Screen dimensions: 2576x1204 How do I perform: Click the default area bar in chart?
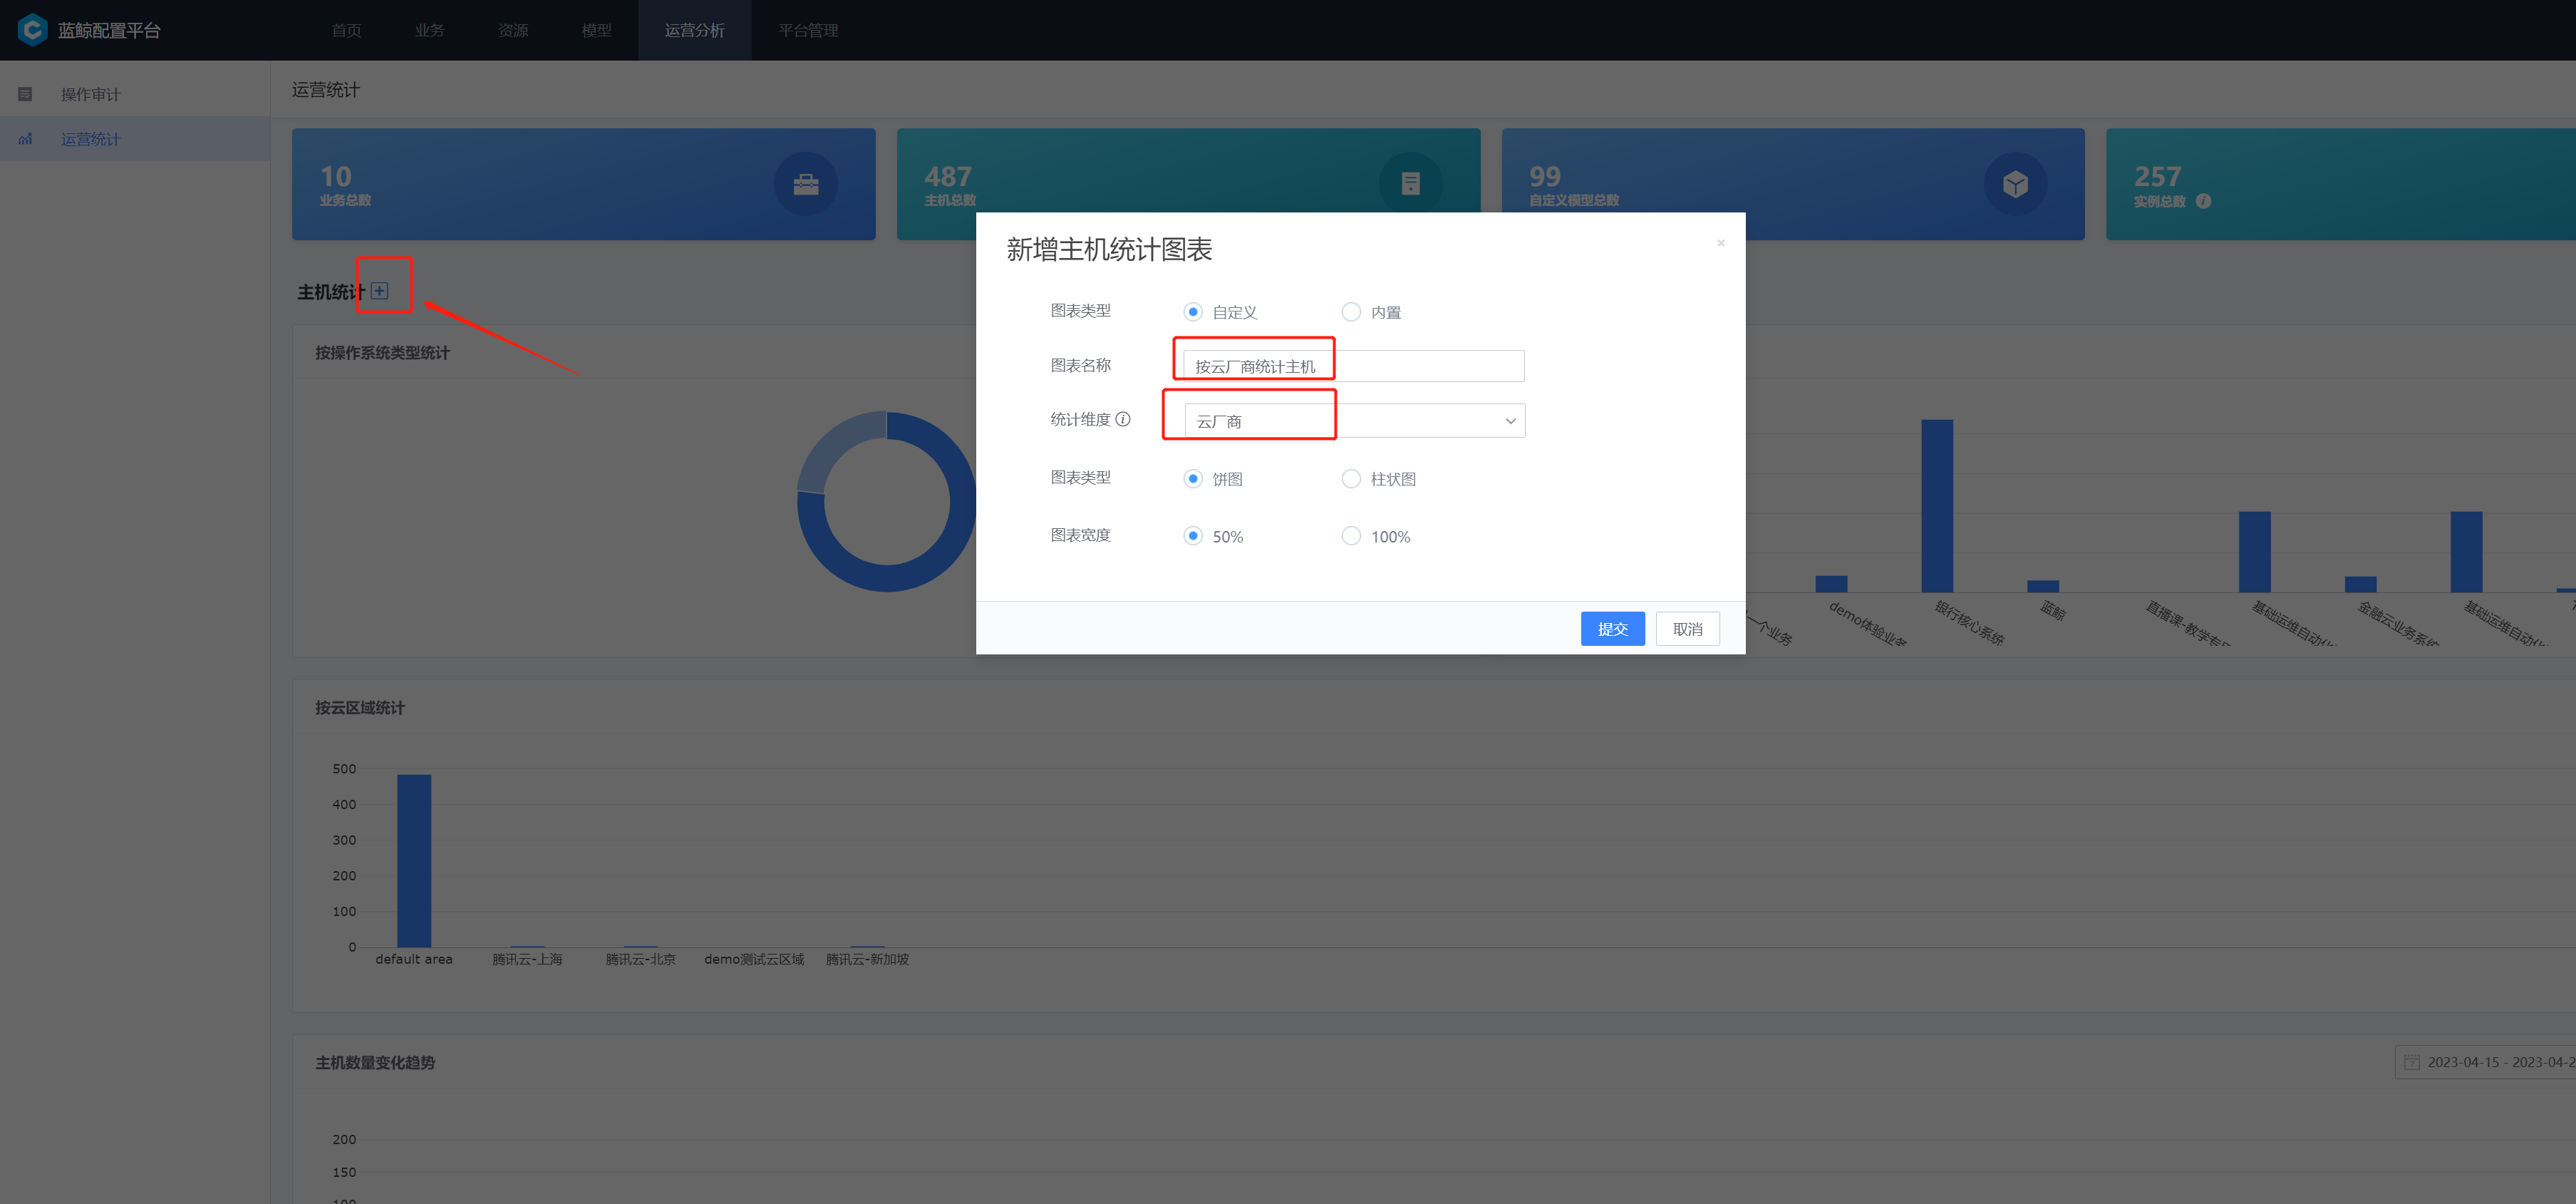tap(414, 861)
